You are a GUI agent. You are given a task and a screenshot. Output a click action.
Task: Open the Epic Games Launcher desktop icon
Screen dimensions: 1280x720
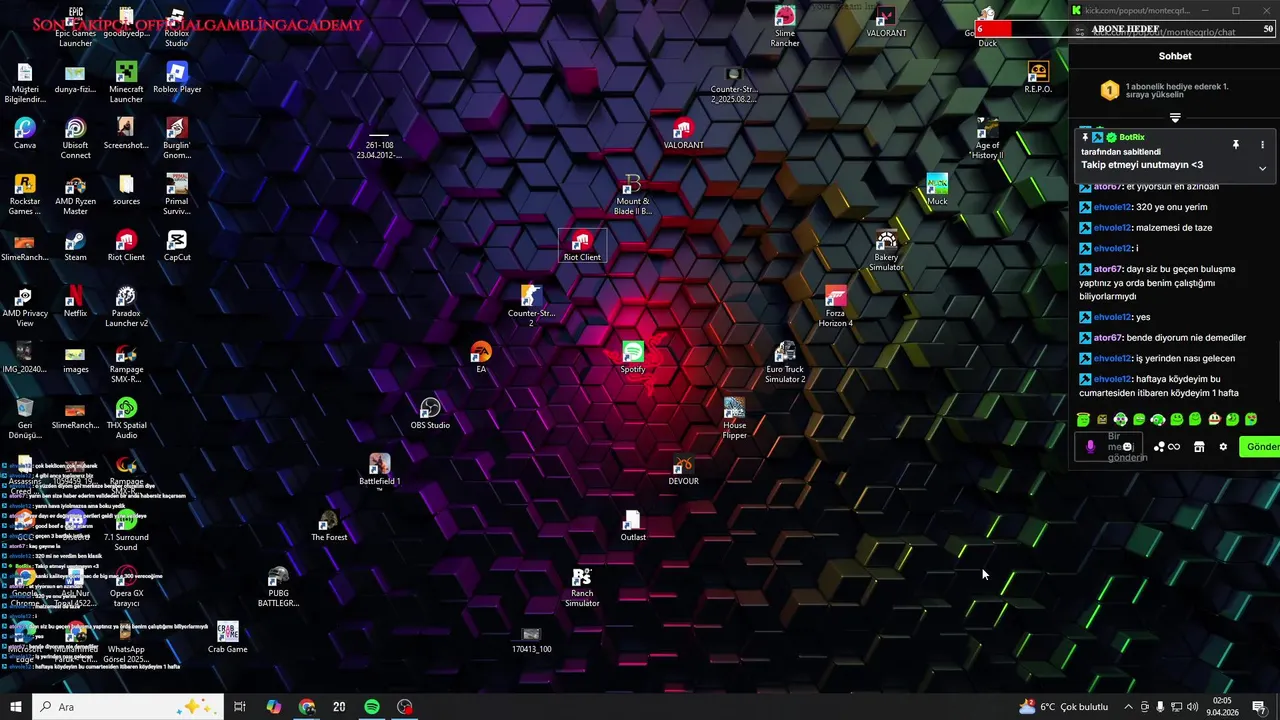coord(75,27)
